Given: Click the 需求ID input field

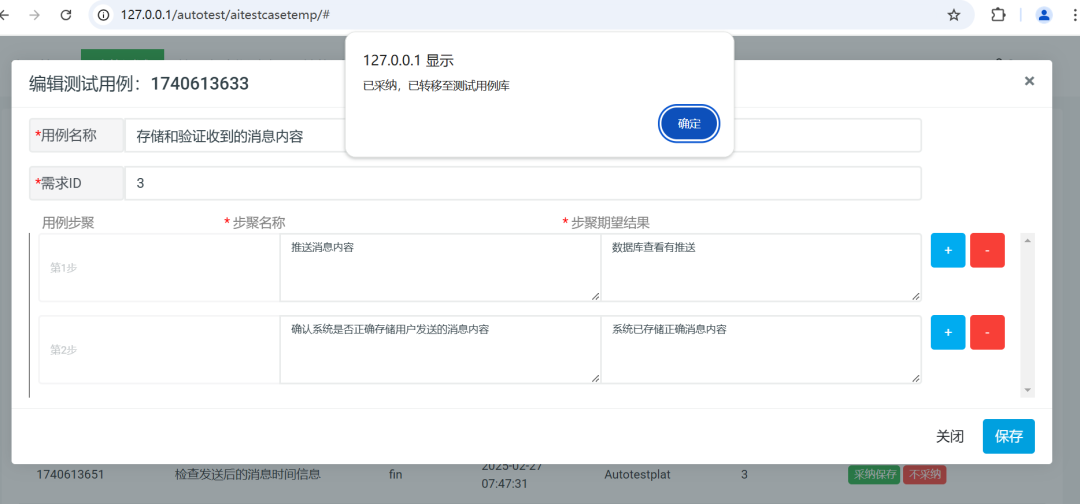Looking at the screenshot, I should pyautogui.click(x=523, y=183).
